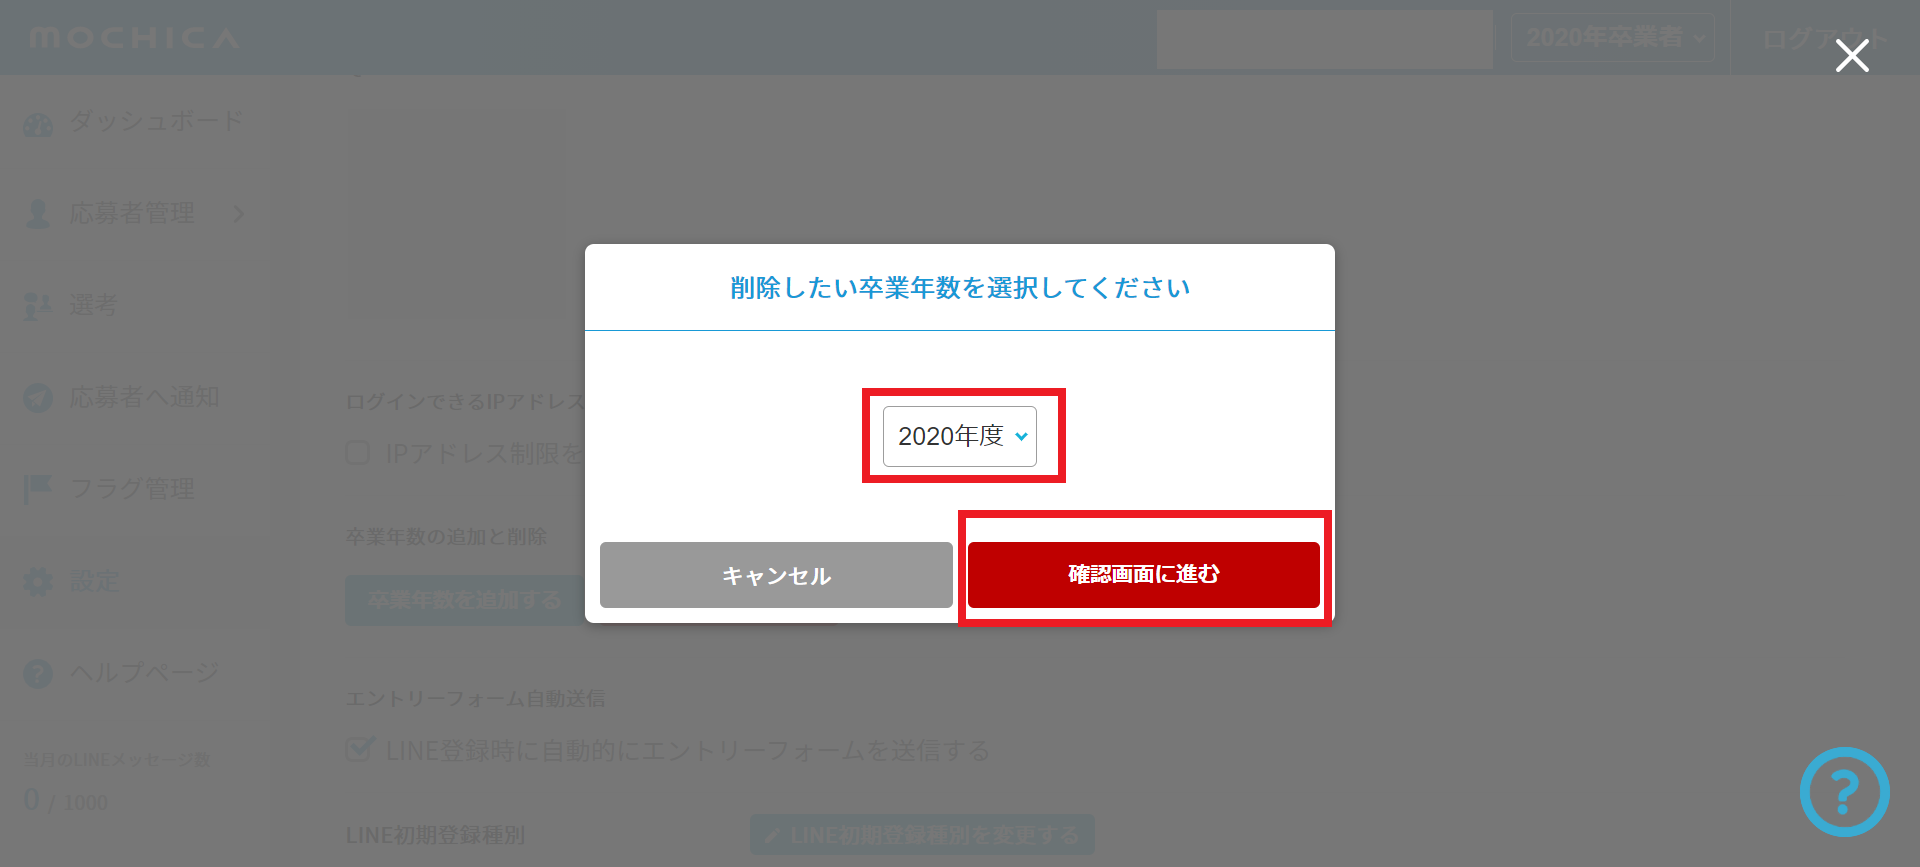Open the ダッシュボード menu item
1920x867 pixels.
156,122
